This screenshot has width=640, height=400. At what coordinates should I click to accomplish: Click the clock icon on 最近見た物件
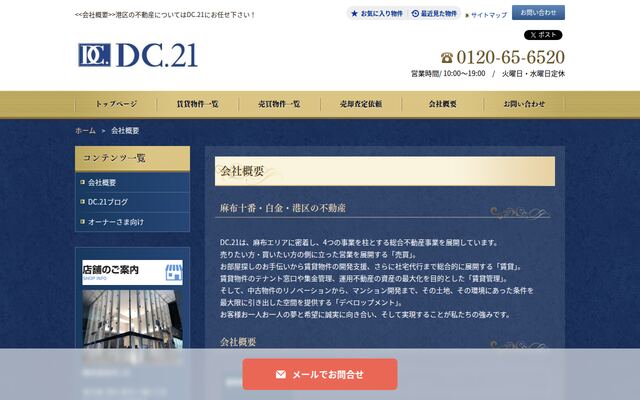pyautogui.click(x=415, y=13)
